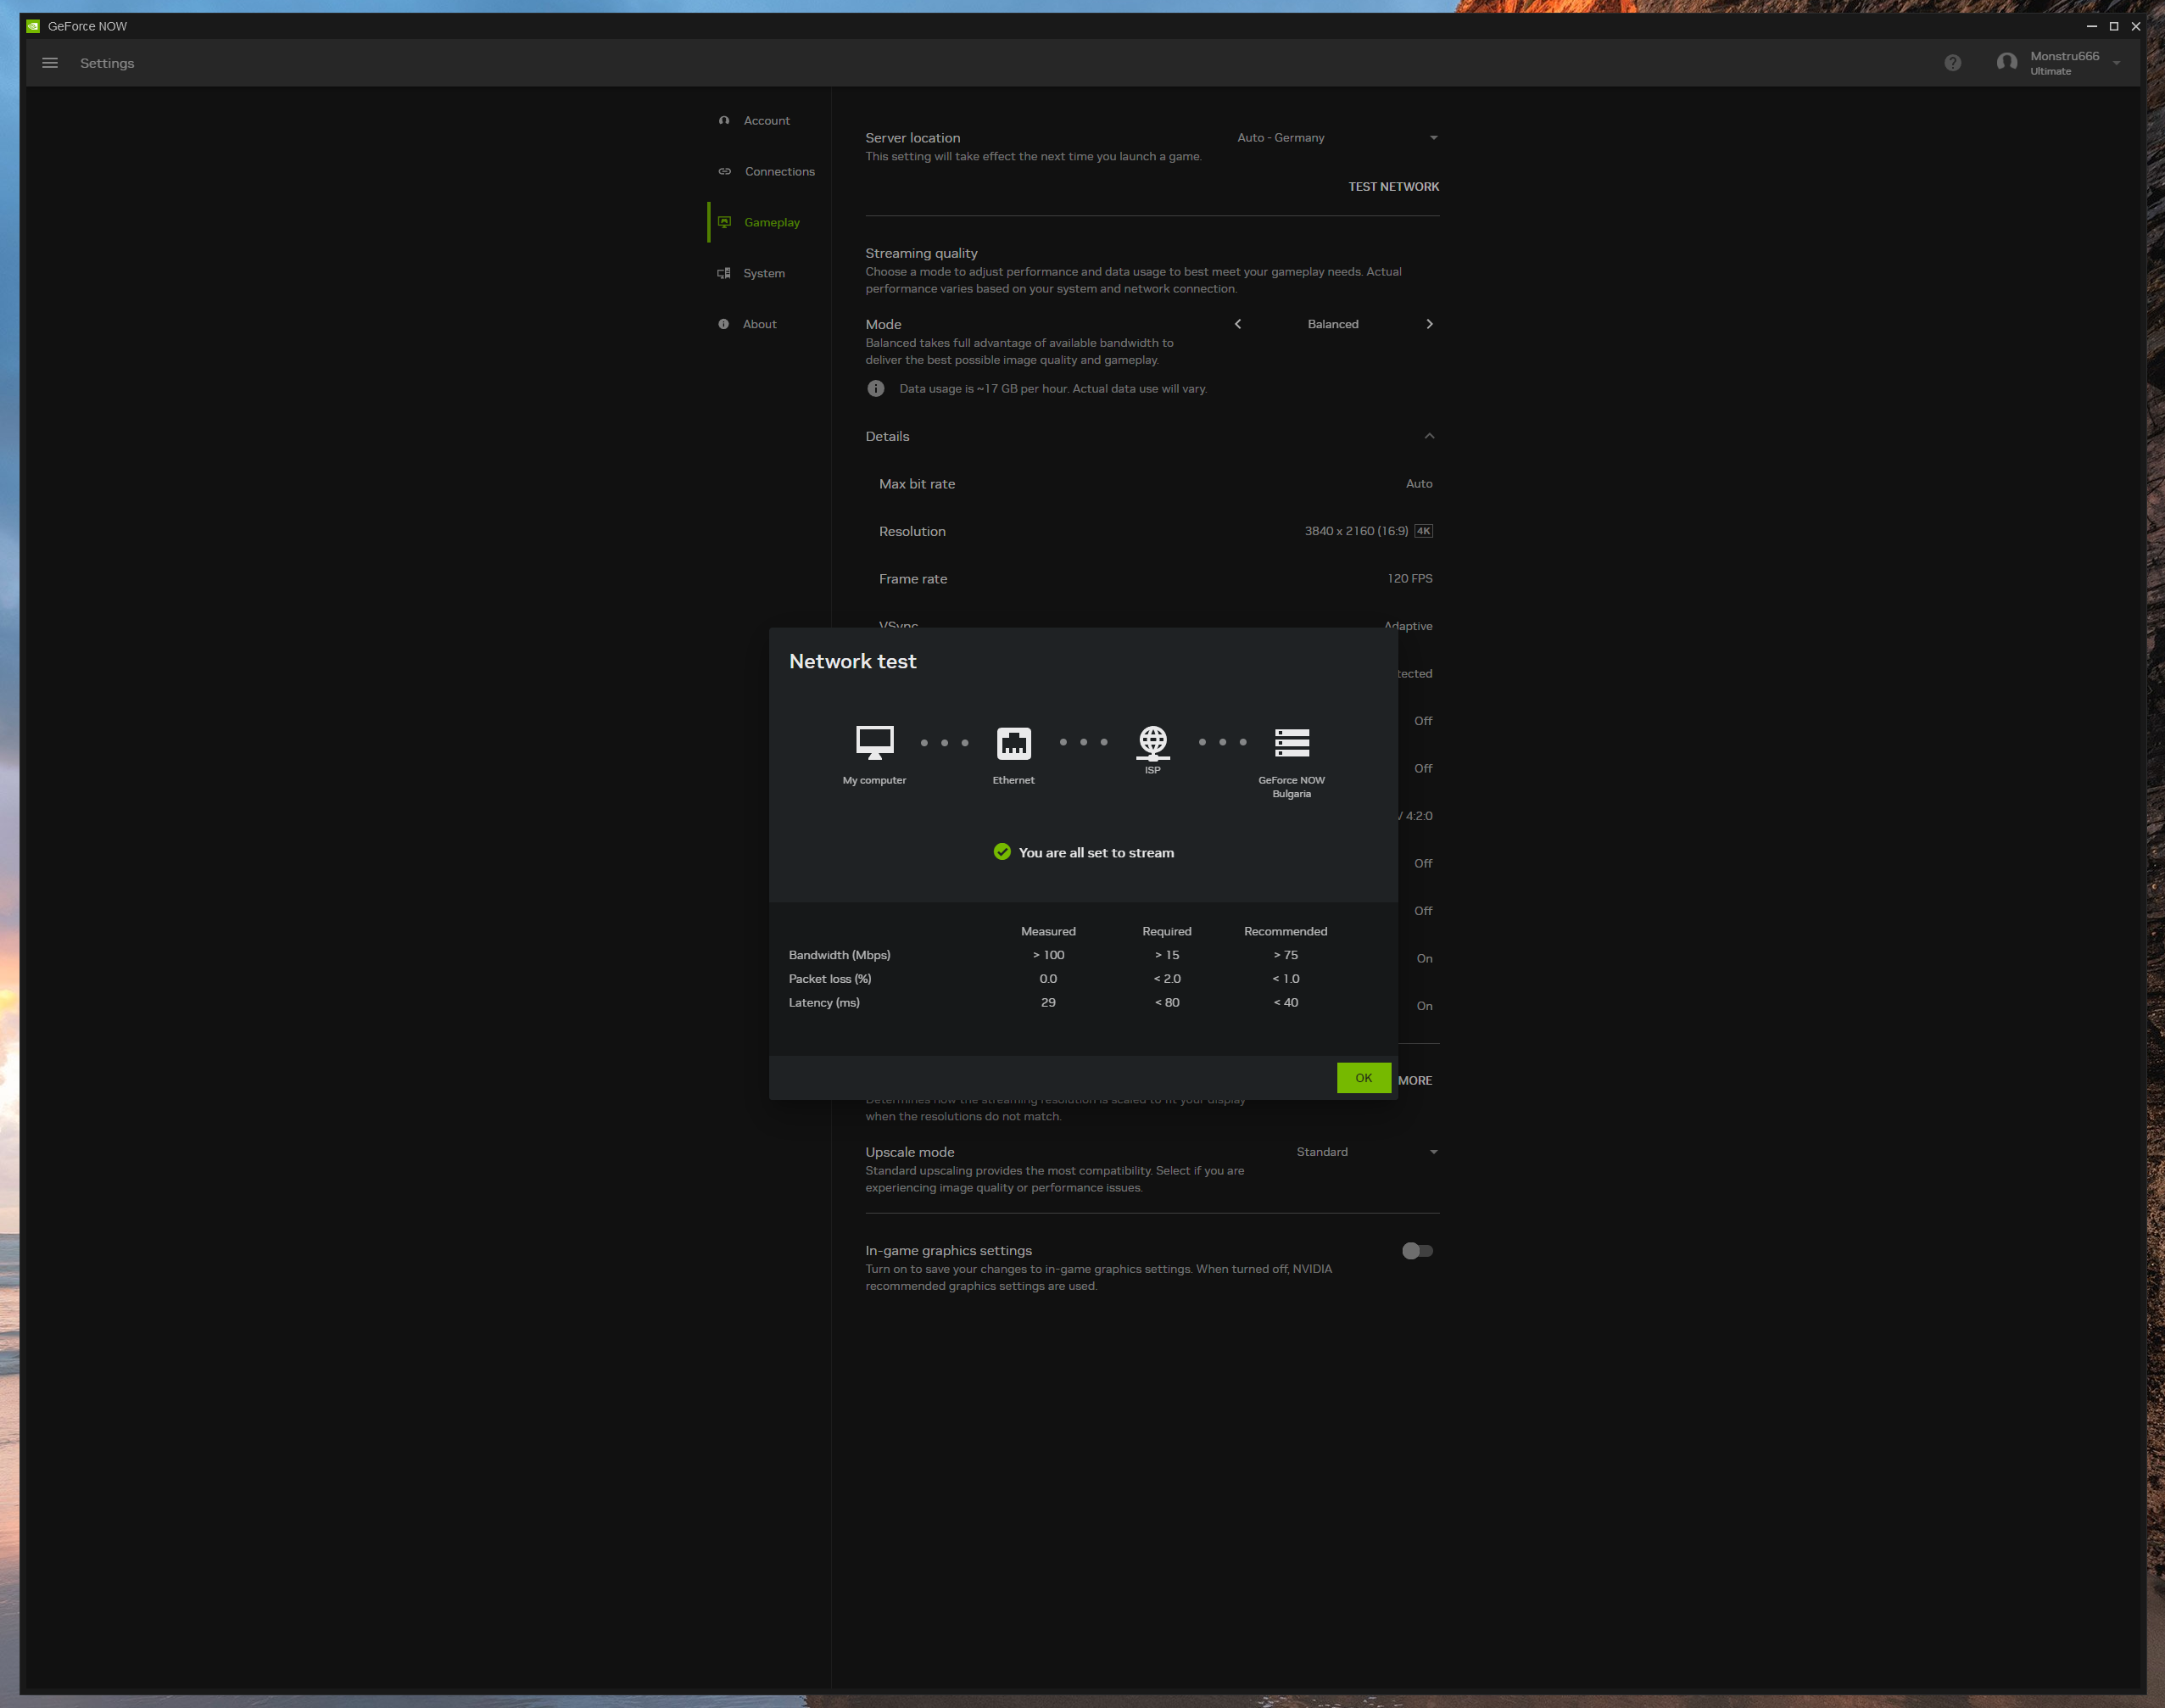This screenshot has height=1708, width=2165.
Task: Click the data usage info icon
Action: tap(876, 389)
